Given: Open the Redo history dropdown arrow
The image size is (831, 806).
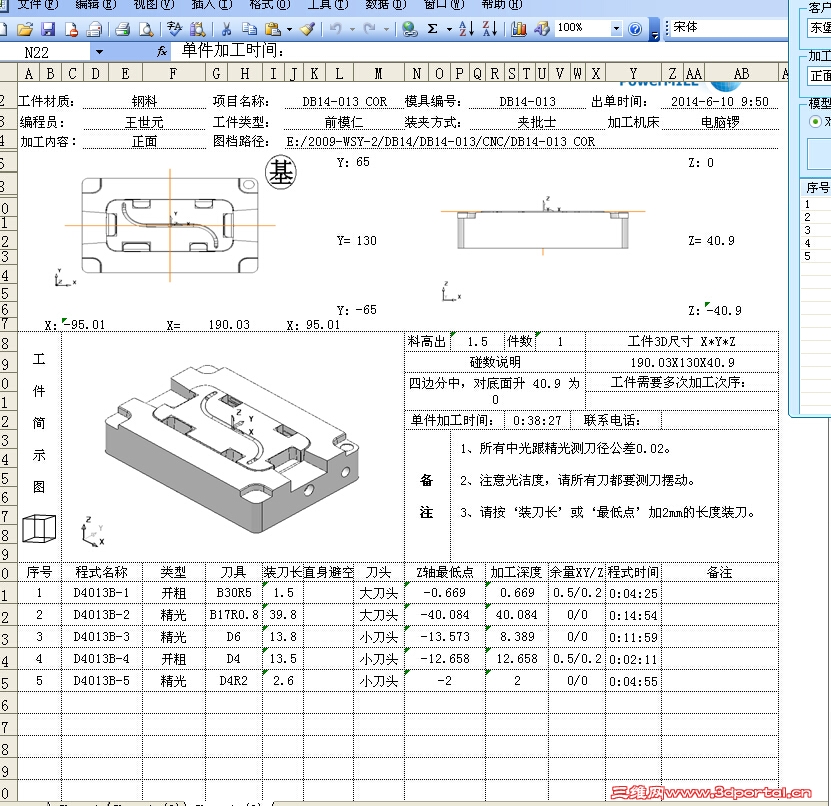Looking at the screenshot, I should click(386, 29).
